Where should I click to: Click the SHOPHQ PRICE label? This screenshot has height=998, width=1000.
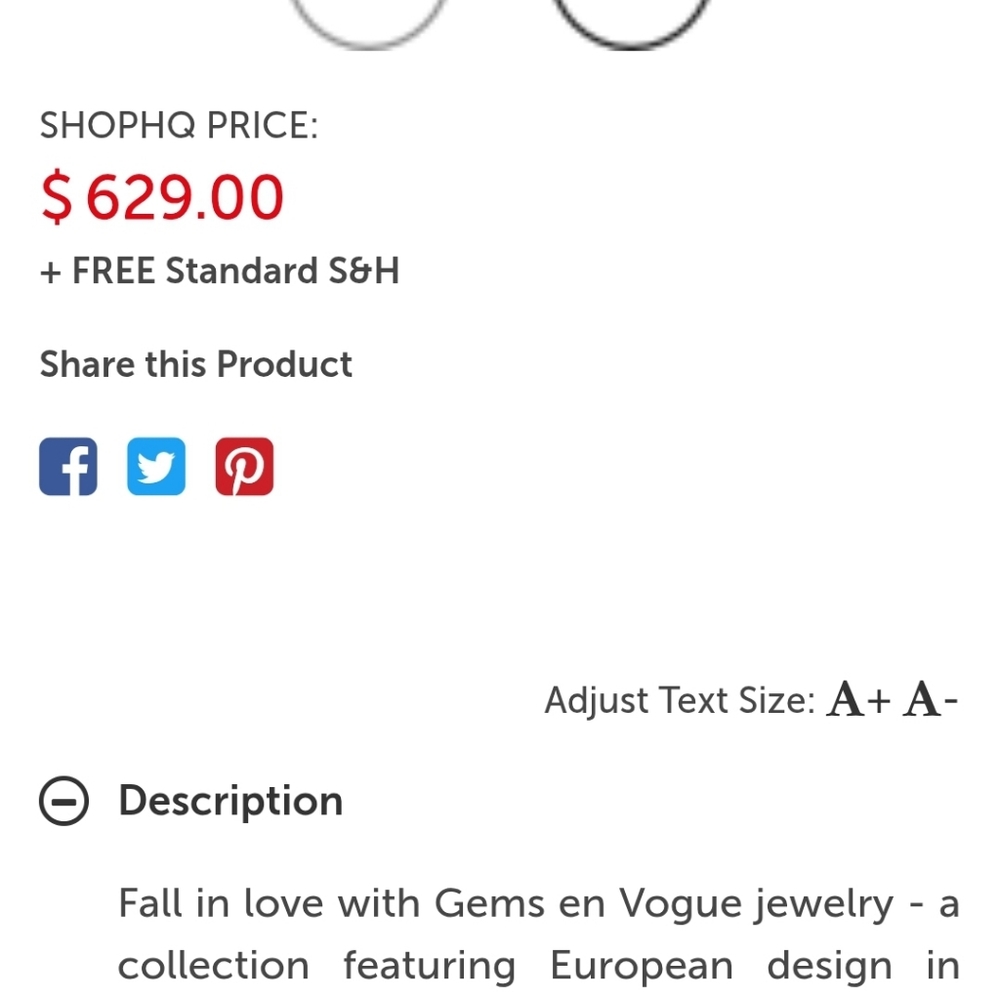(x=179, y=125)
